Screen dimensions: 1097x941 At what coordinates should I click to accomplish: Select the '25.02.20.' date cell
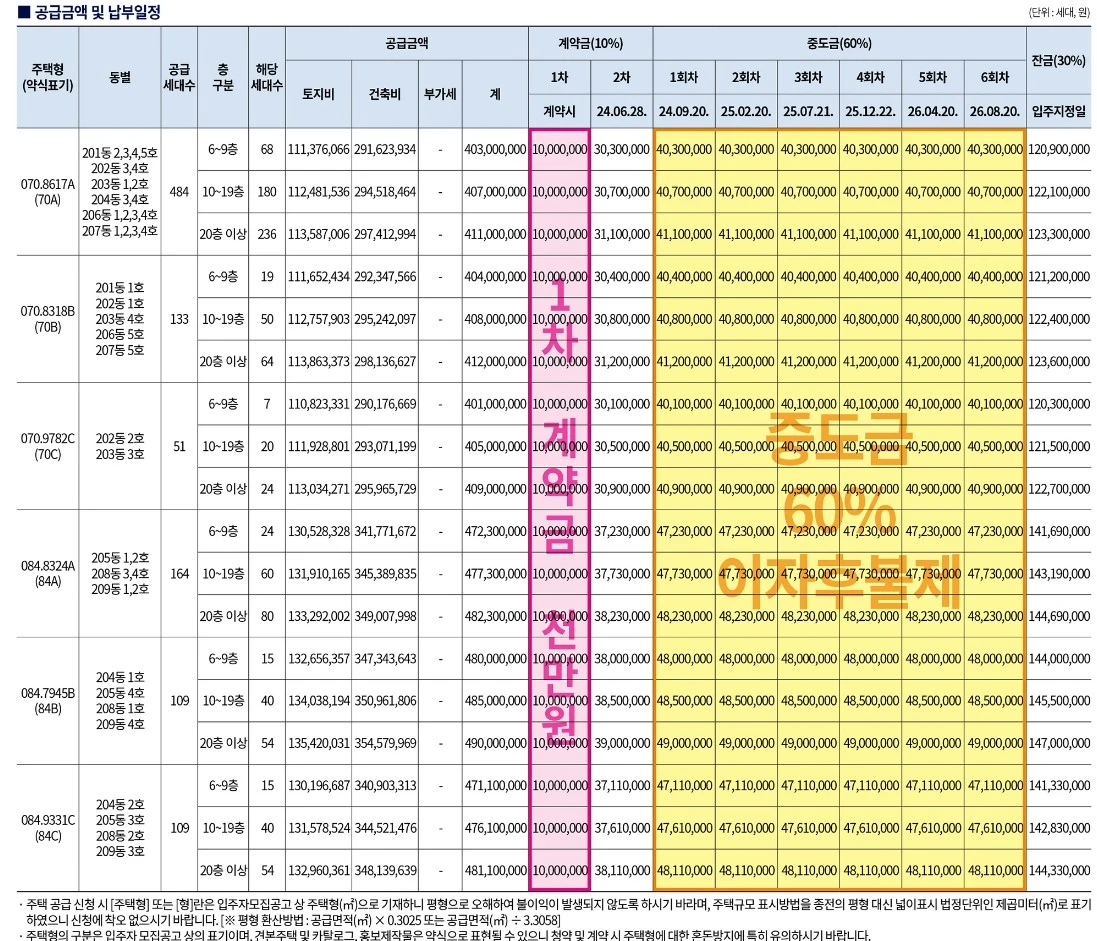(746, 111)
